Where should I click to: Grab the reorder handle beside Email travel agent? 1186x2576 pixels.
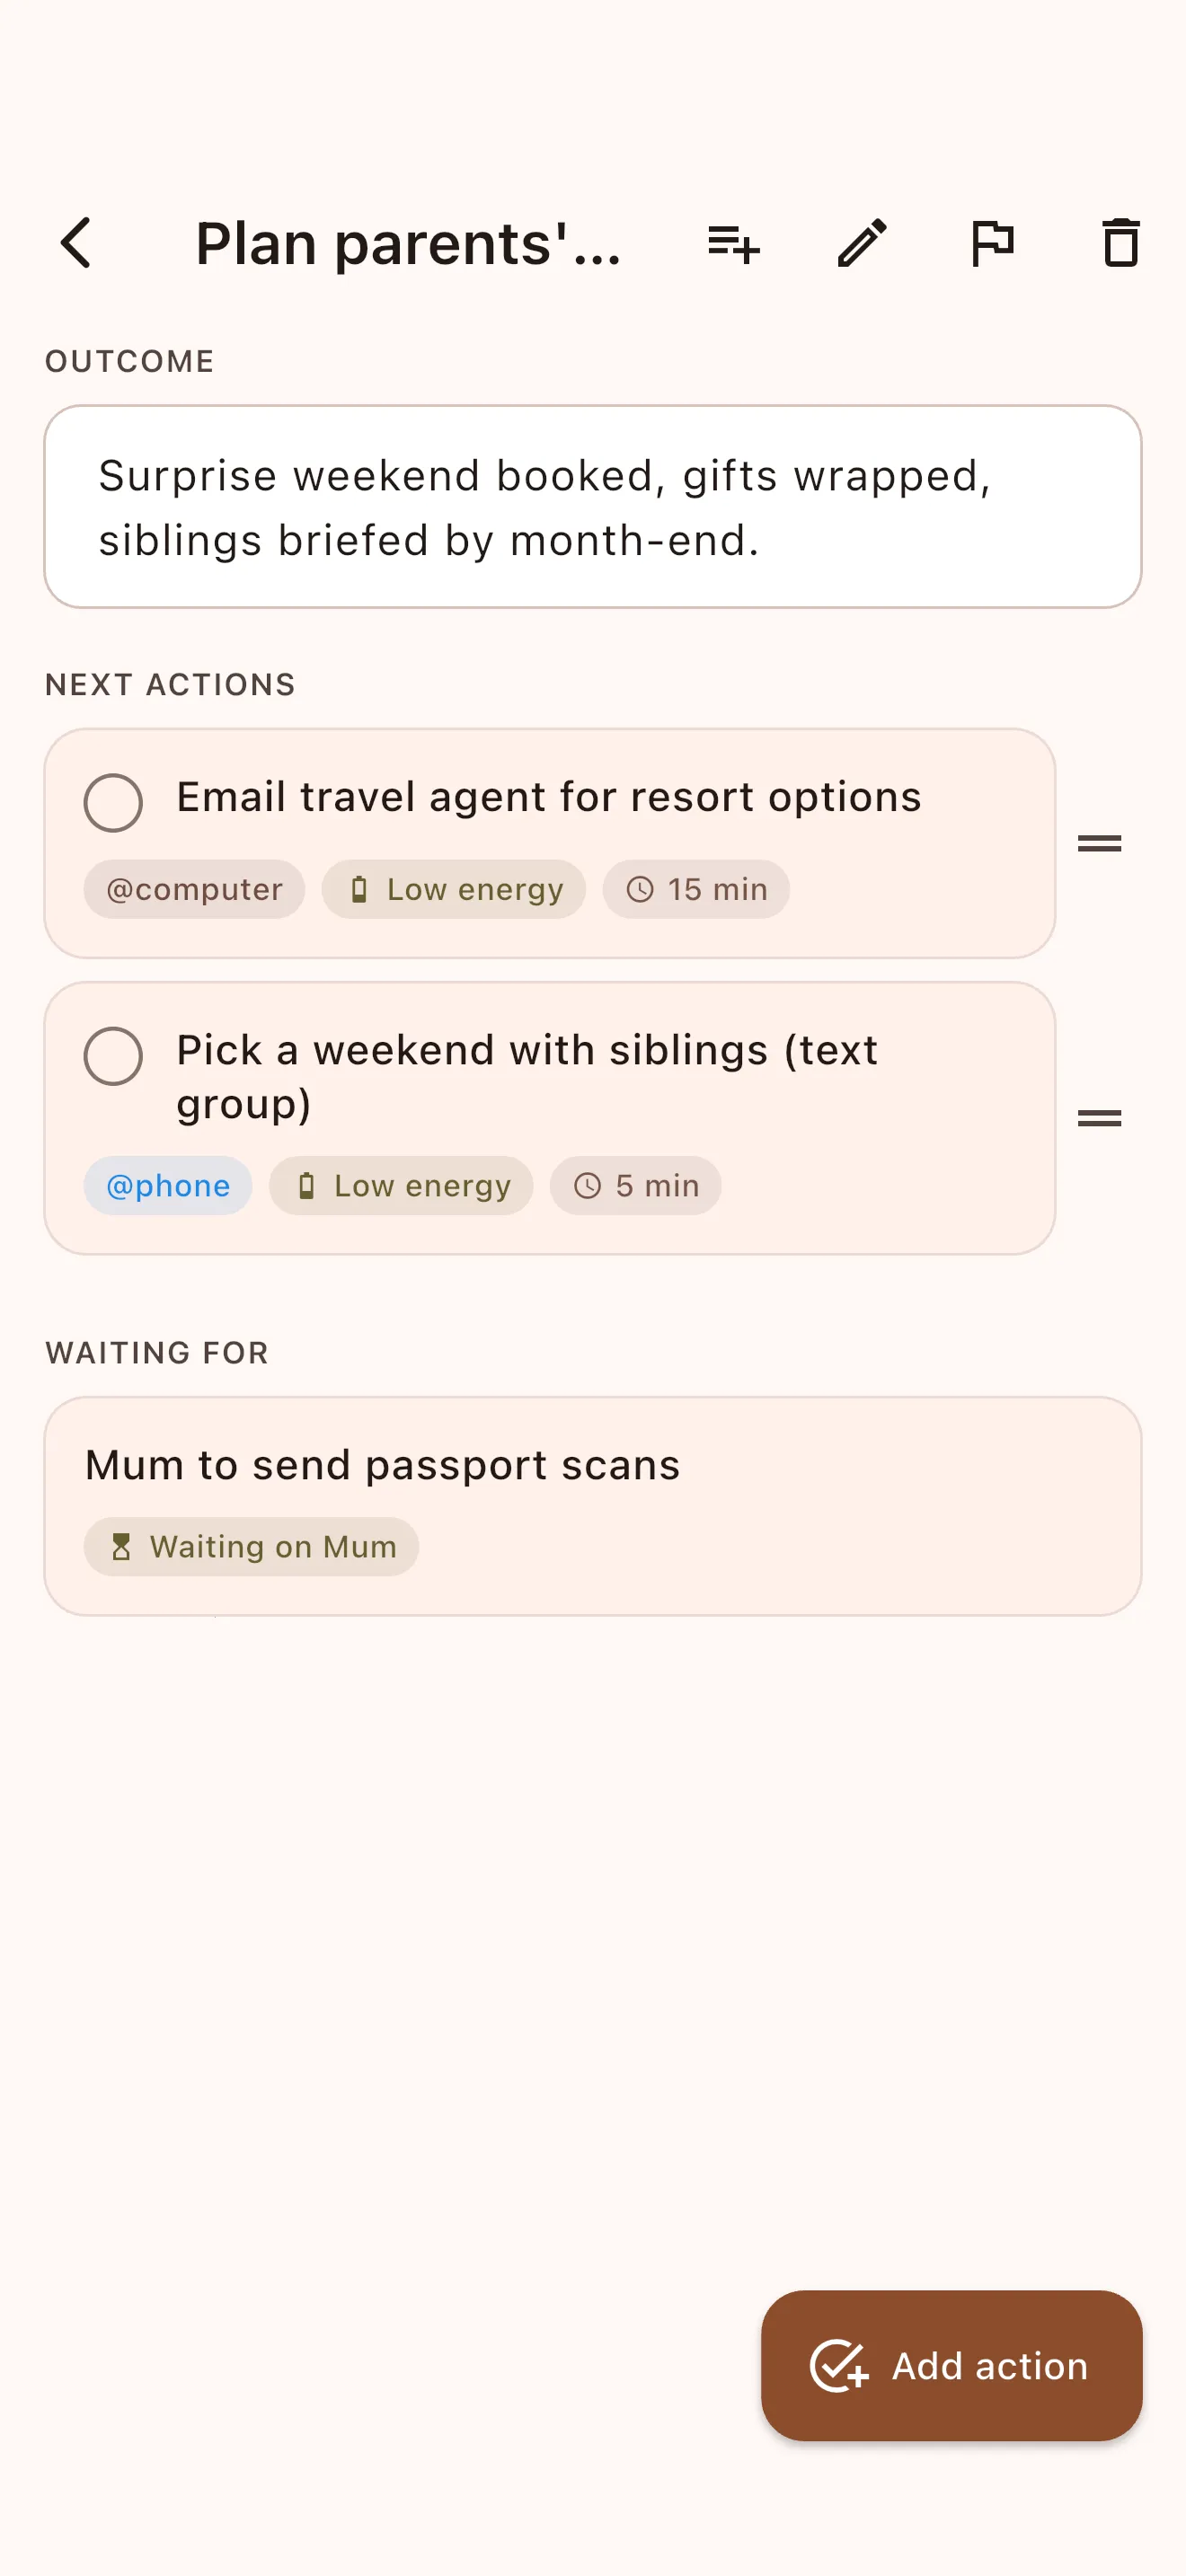[1099, 844]
